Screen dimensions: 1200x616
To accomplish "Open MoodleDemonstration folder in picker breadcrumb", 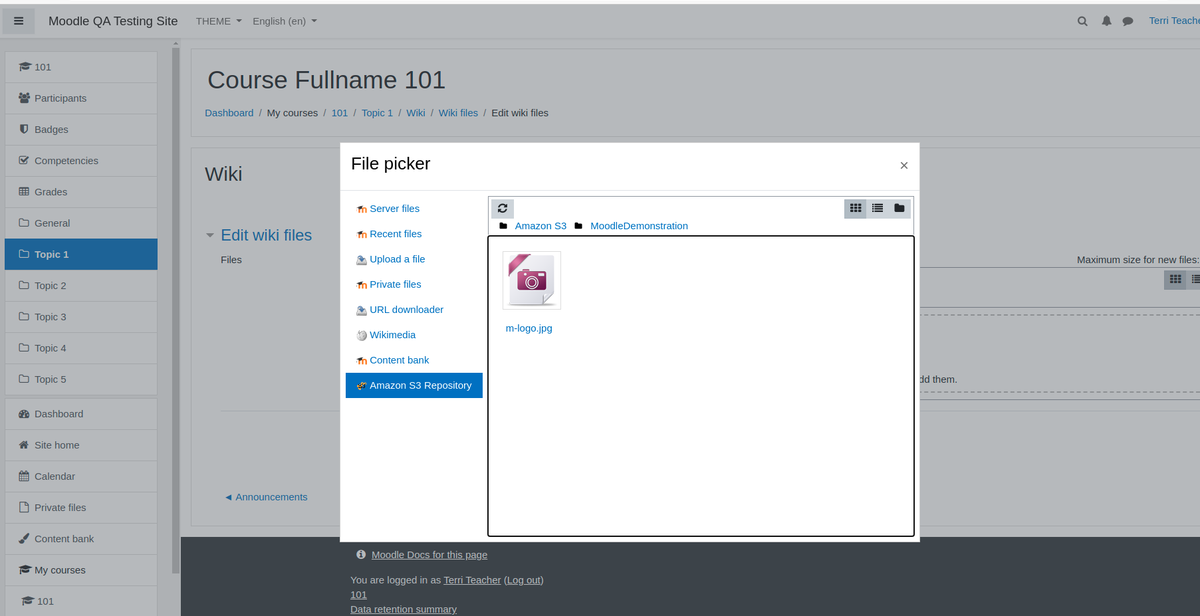I will [639, 226].
